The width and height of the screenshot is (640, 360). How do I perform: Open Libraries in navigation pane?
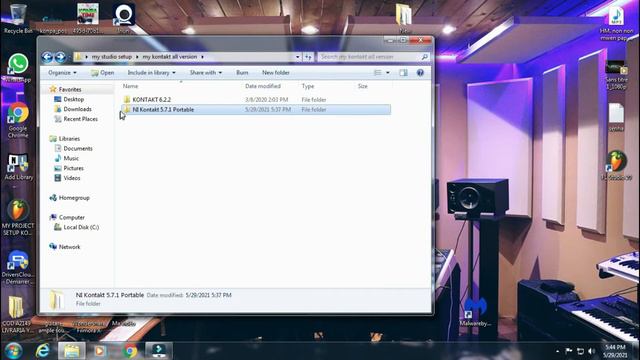coord(69,139)
